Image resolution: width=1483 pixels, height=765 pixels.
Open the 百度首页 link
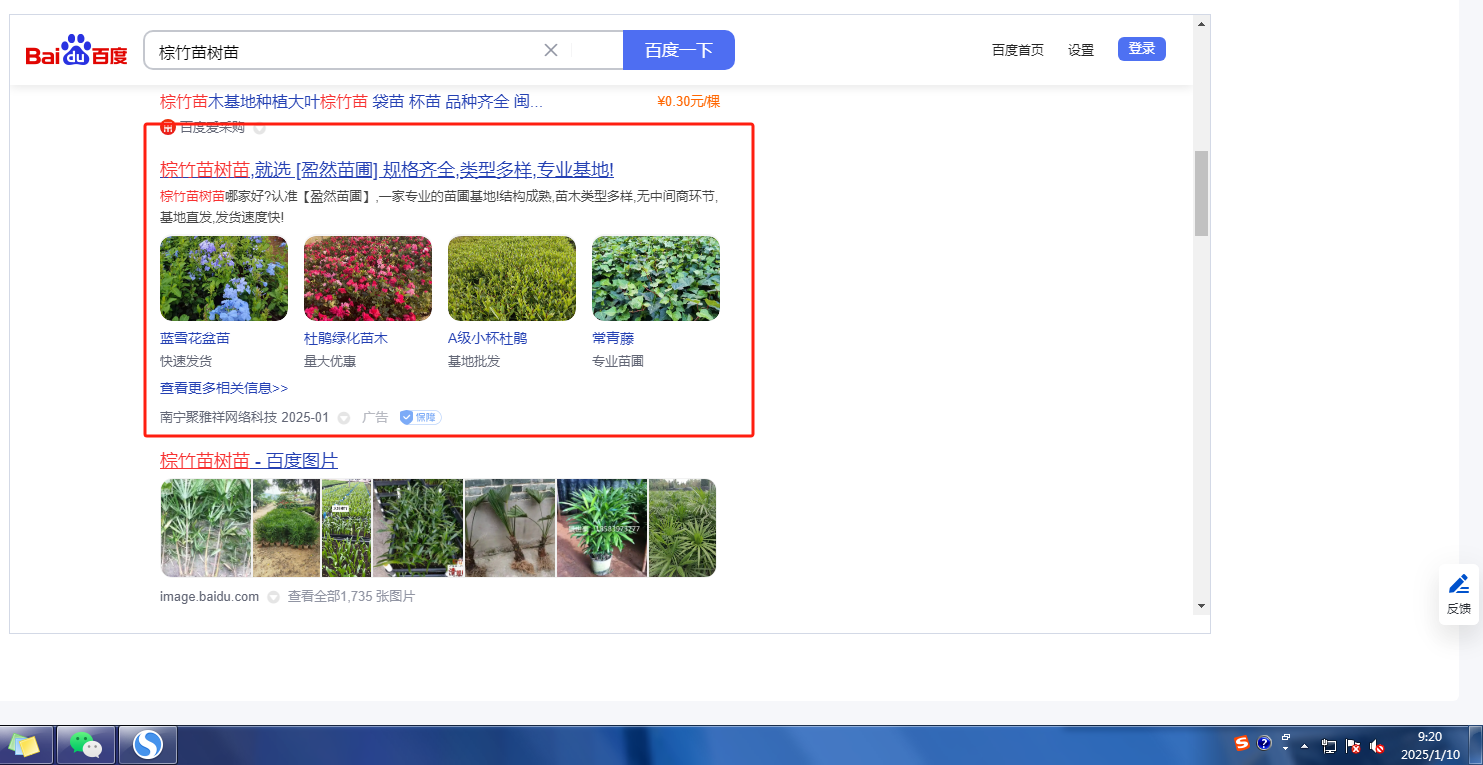click(x=1018, y=50)
